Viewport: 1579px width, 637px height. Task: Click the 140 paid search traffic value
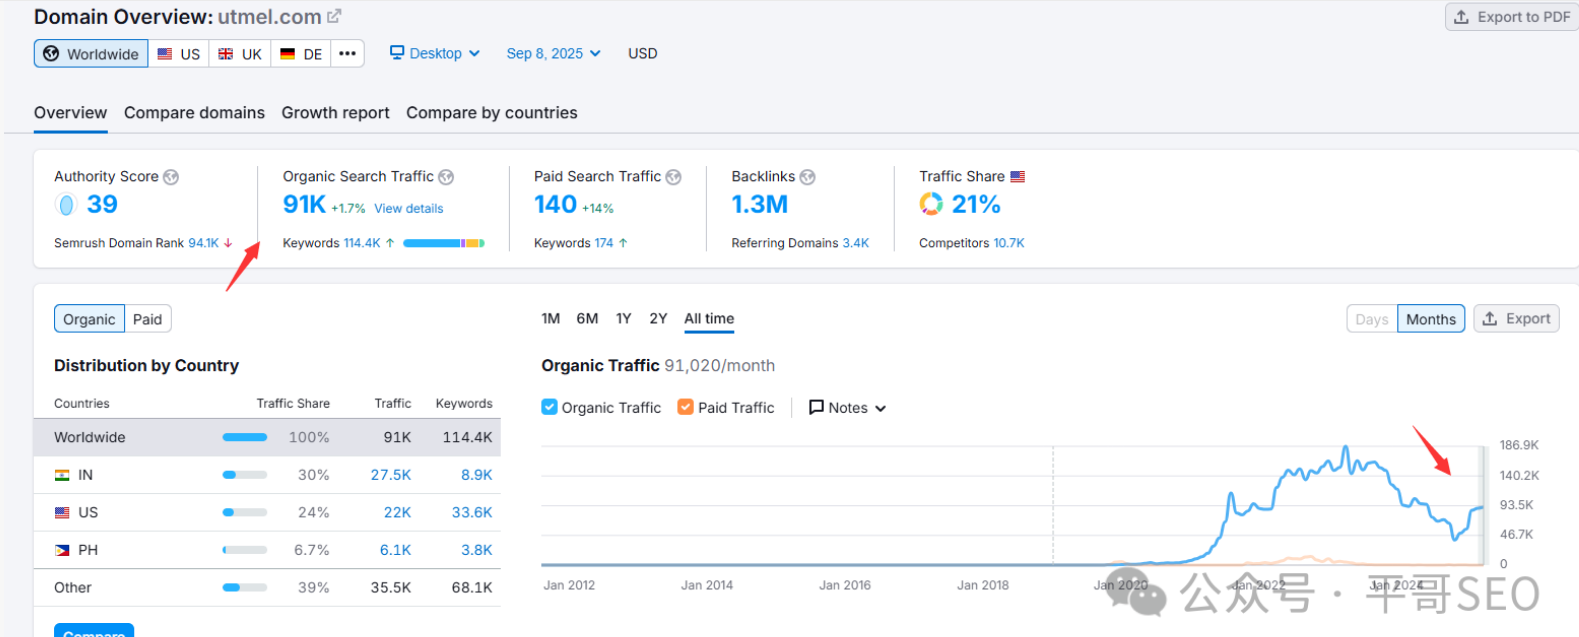pyautogui.click(x=555, y=204)
